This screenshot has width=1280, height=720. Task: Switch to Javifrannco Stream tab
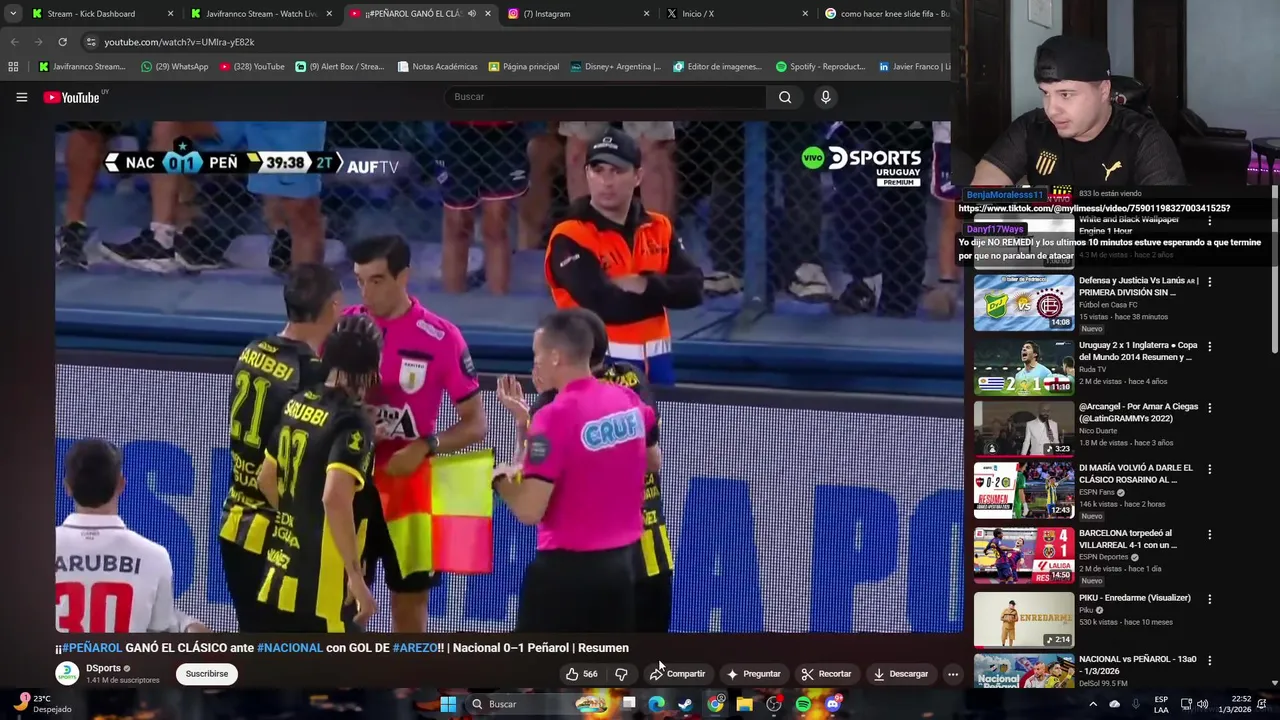[262, 14]
